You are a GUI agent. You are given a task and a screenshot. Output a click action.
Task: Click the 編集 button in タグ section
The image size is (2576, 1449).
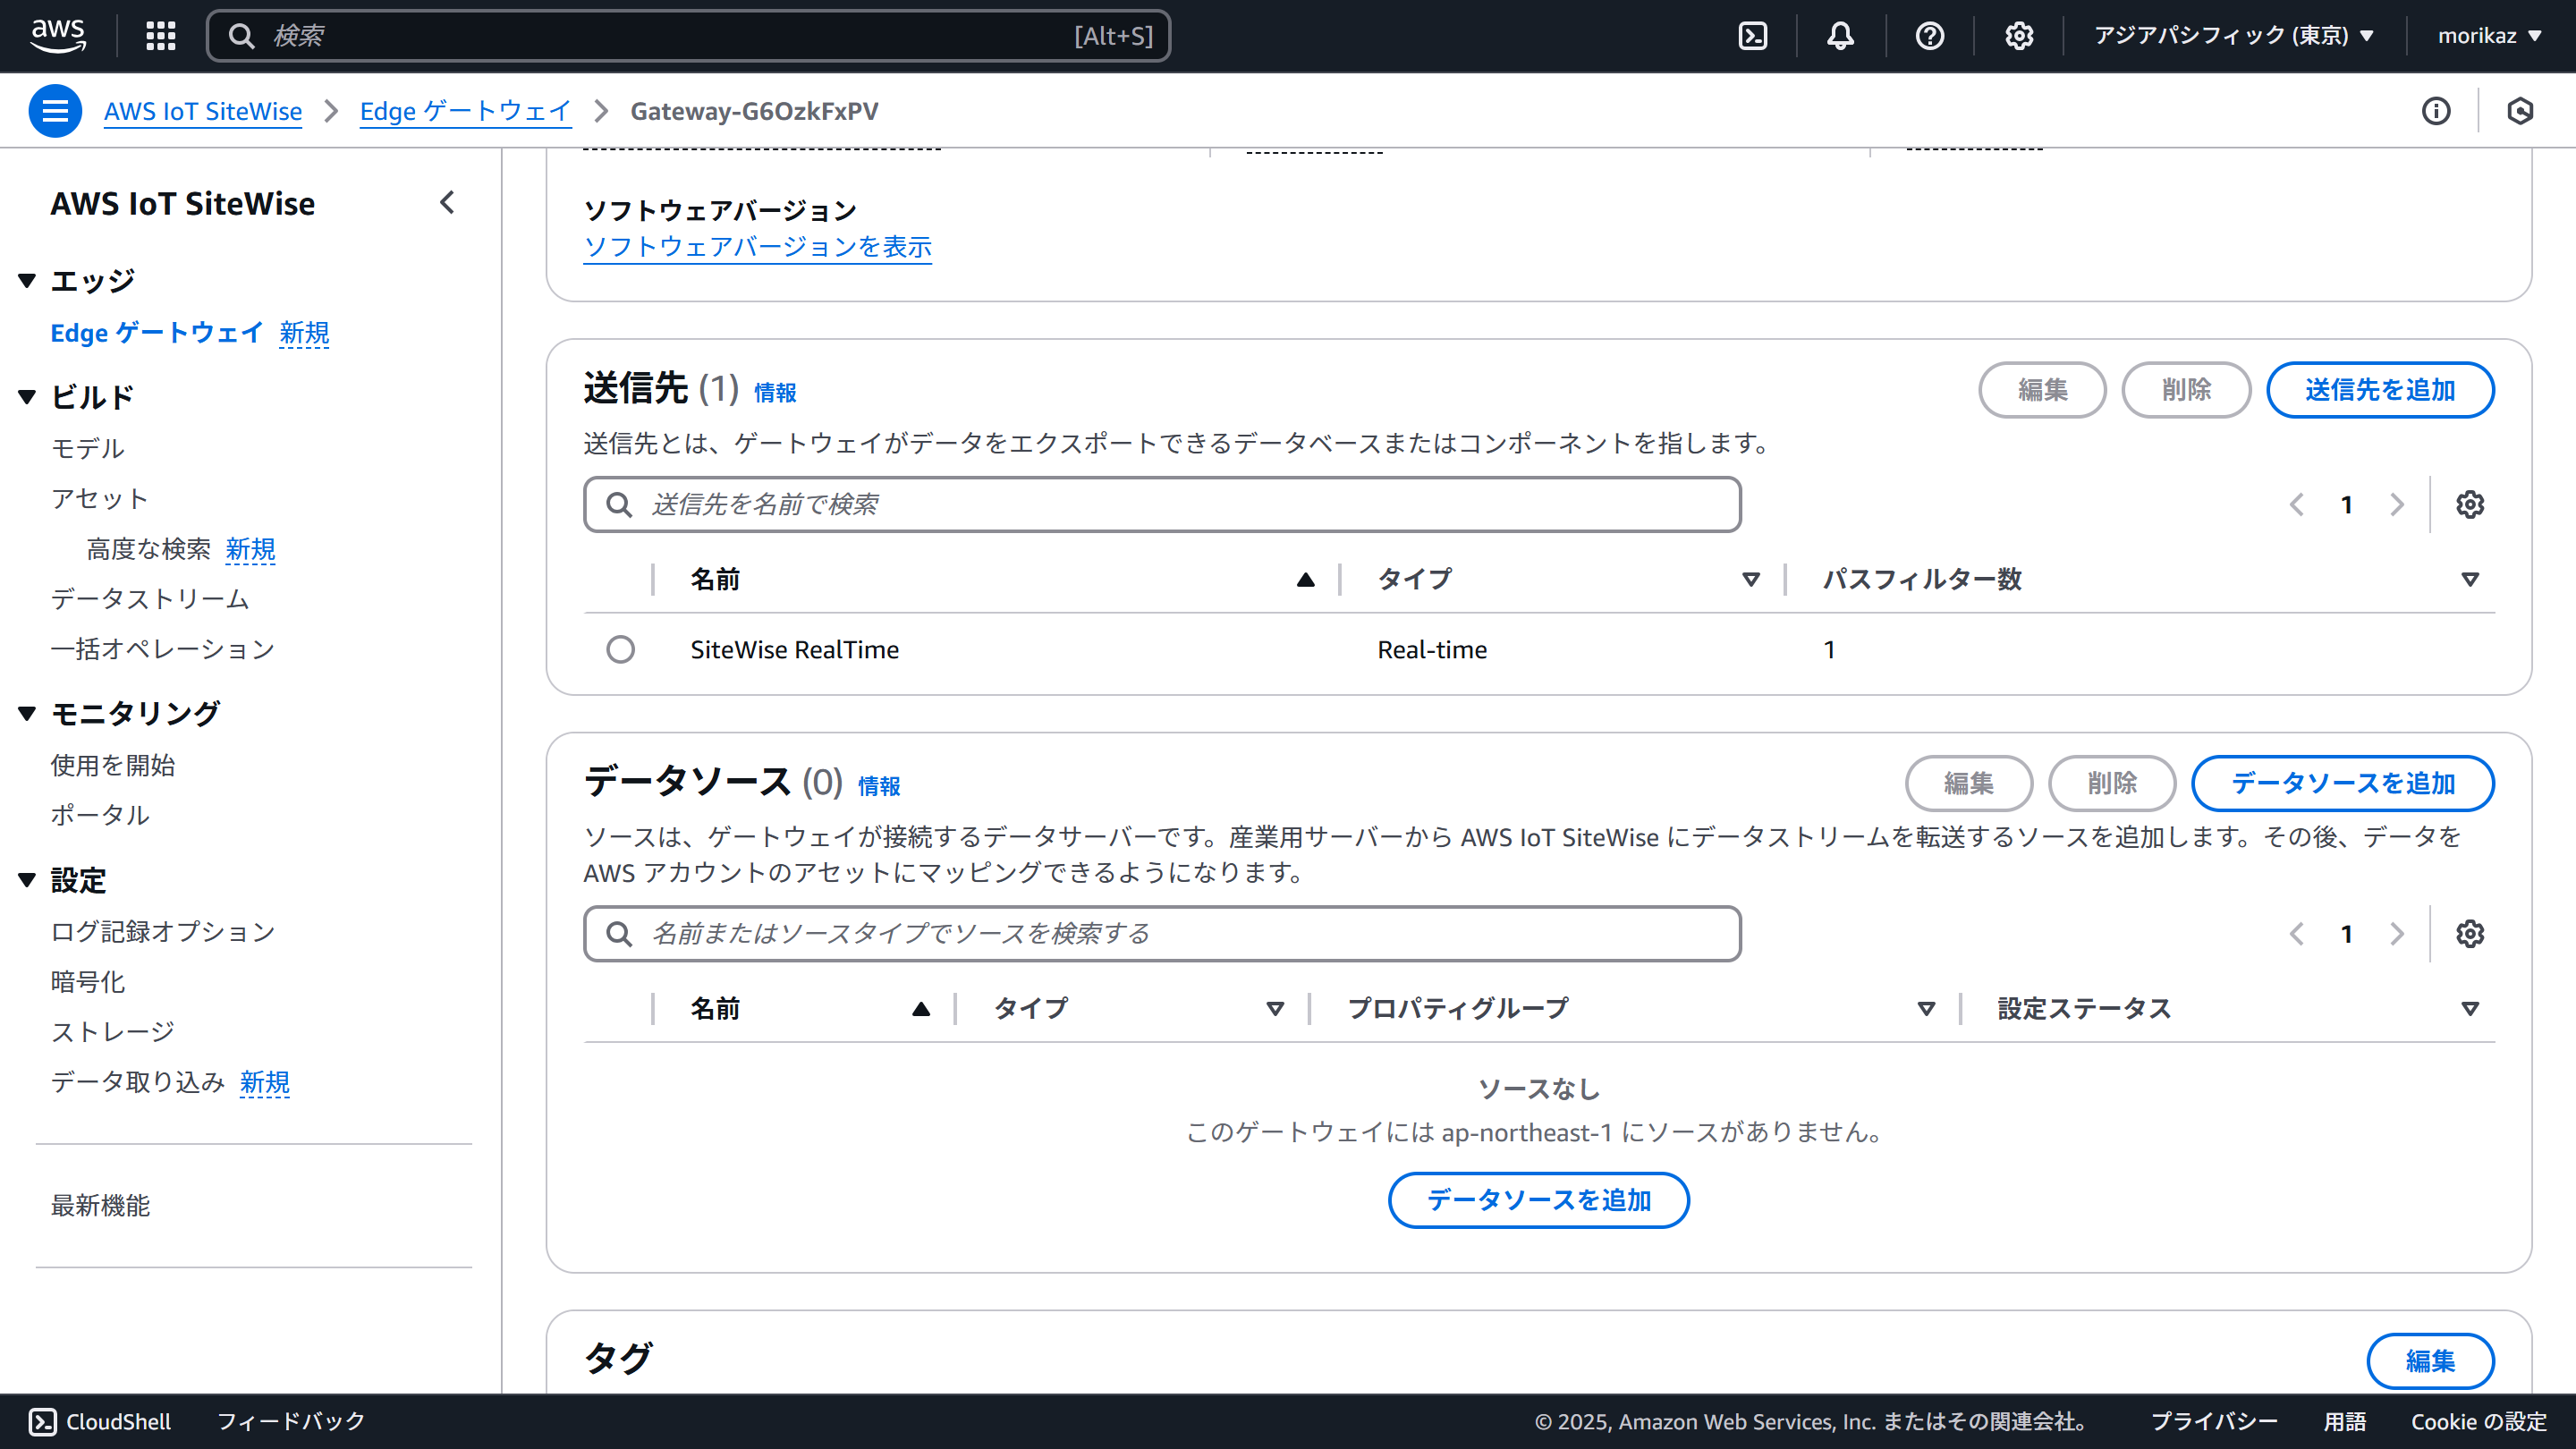tap(2430, 1361)
